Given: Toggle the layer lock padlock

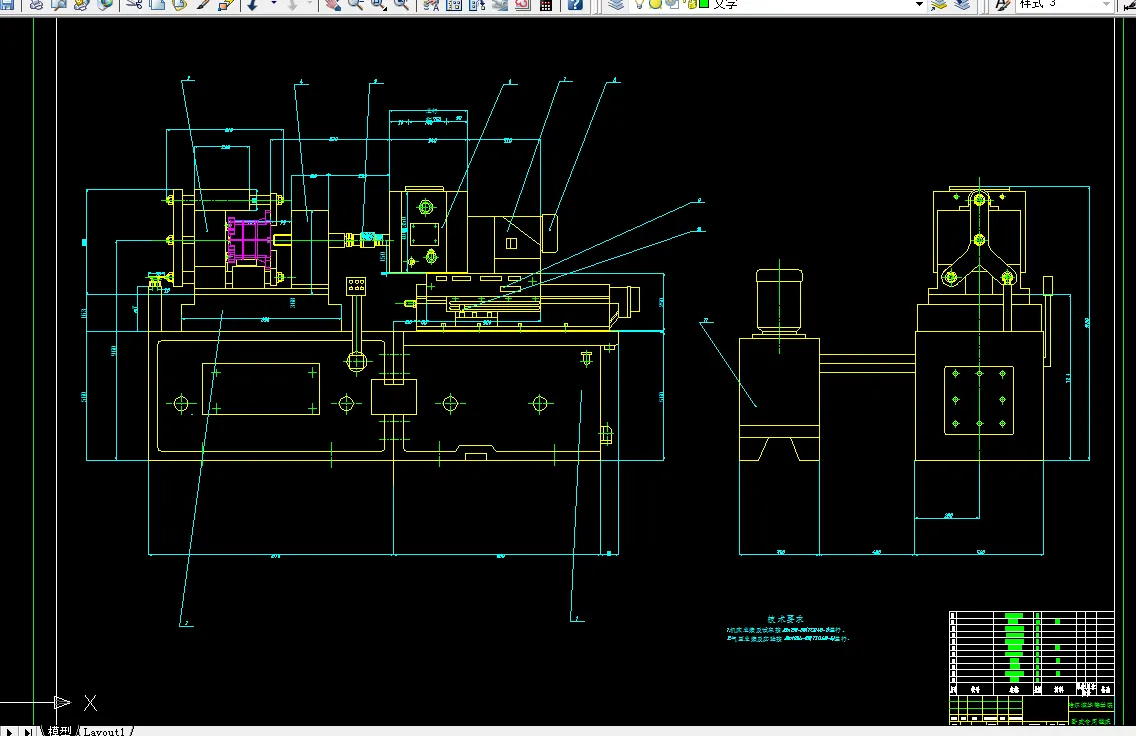Looking at the screenshot, I should point(689,4).
